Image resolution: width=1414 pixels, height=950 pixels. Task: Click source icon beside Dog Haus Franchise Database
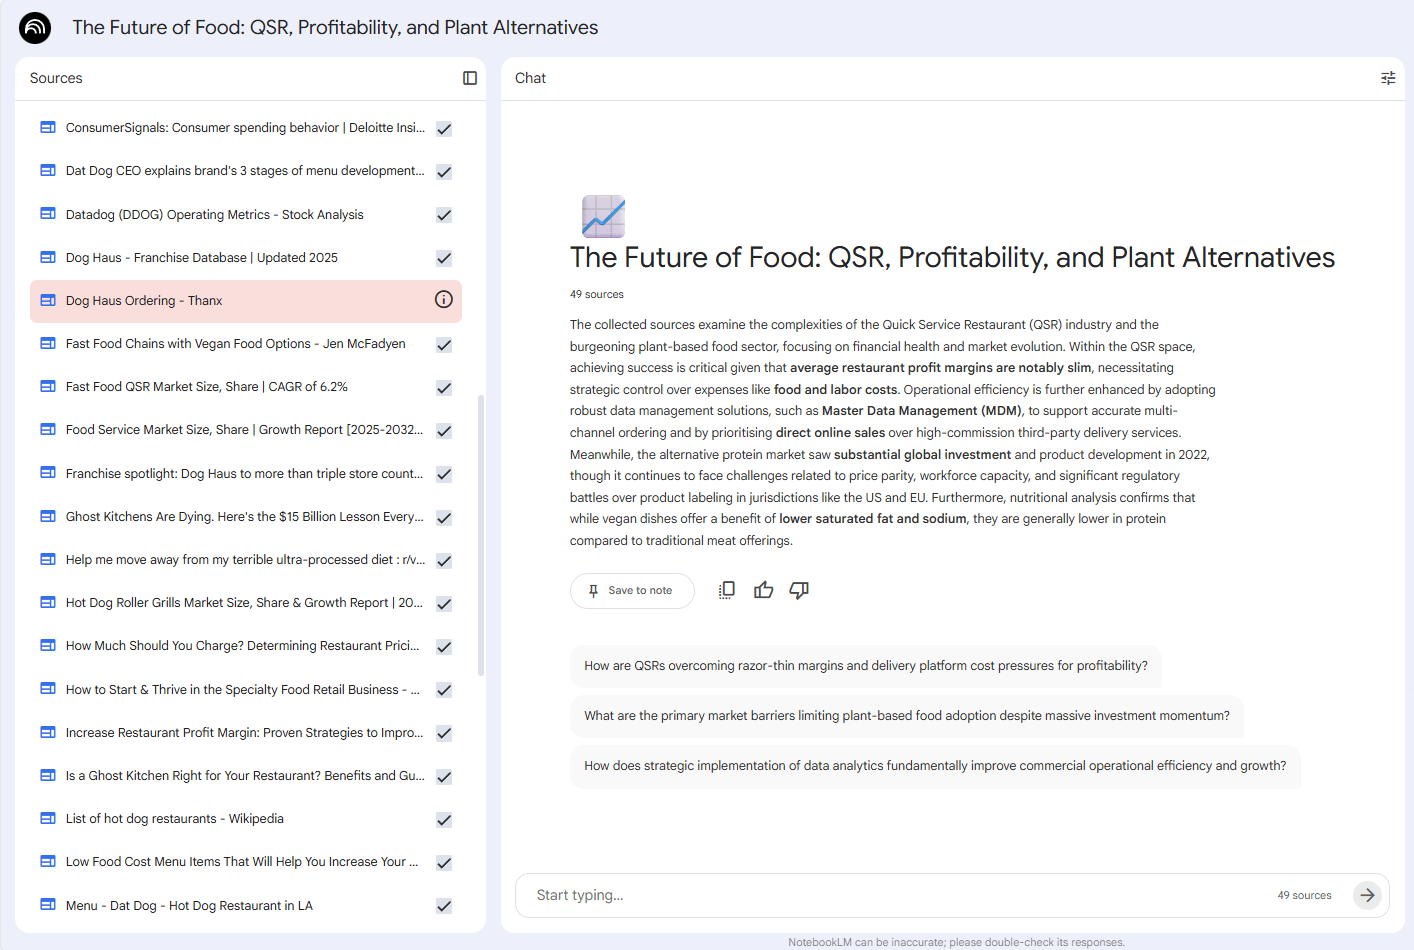point(48,257)
